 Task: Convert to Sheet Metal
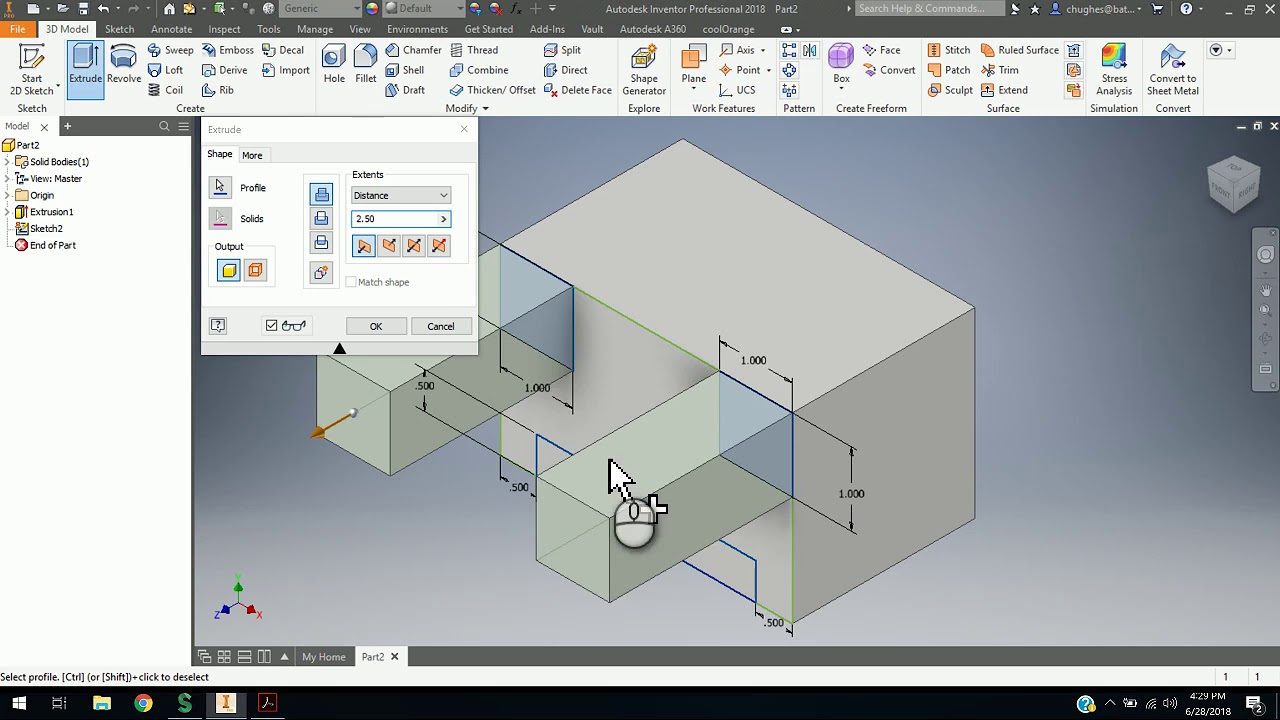(x=1173, y=70)
